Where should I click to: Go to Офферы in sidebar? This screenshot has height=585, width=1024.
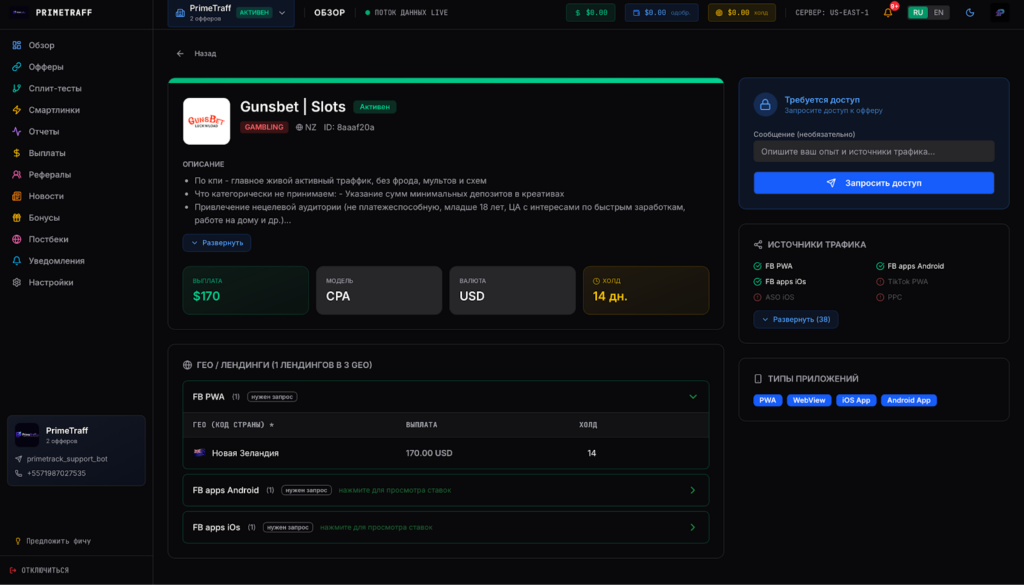tap(46, 67)
